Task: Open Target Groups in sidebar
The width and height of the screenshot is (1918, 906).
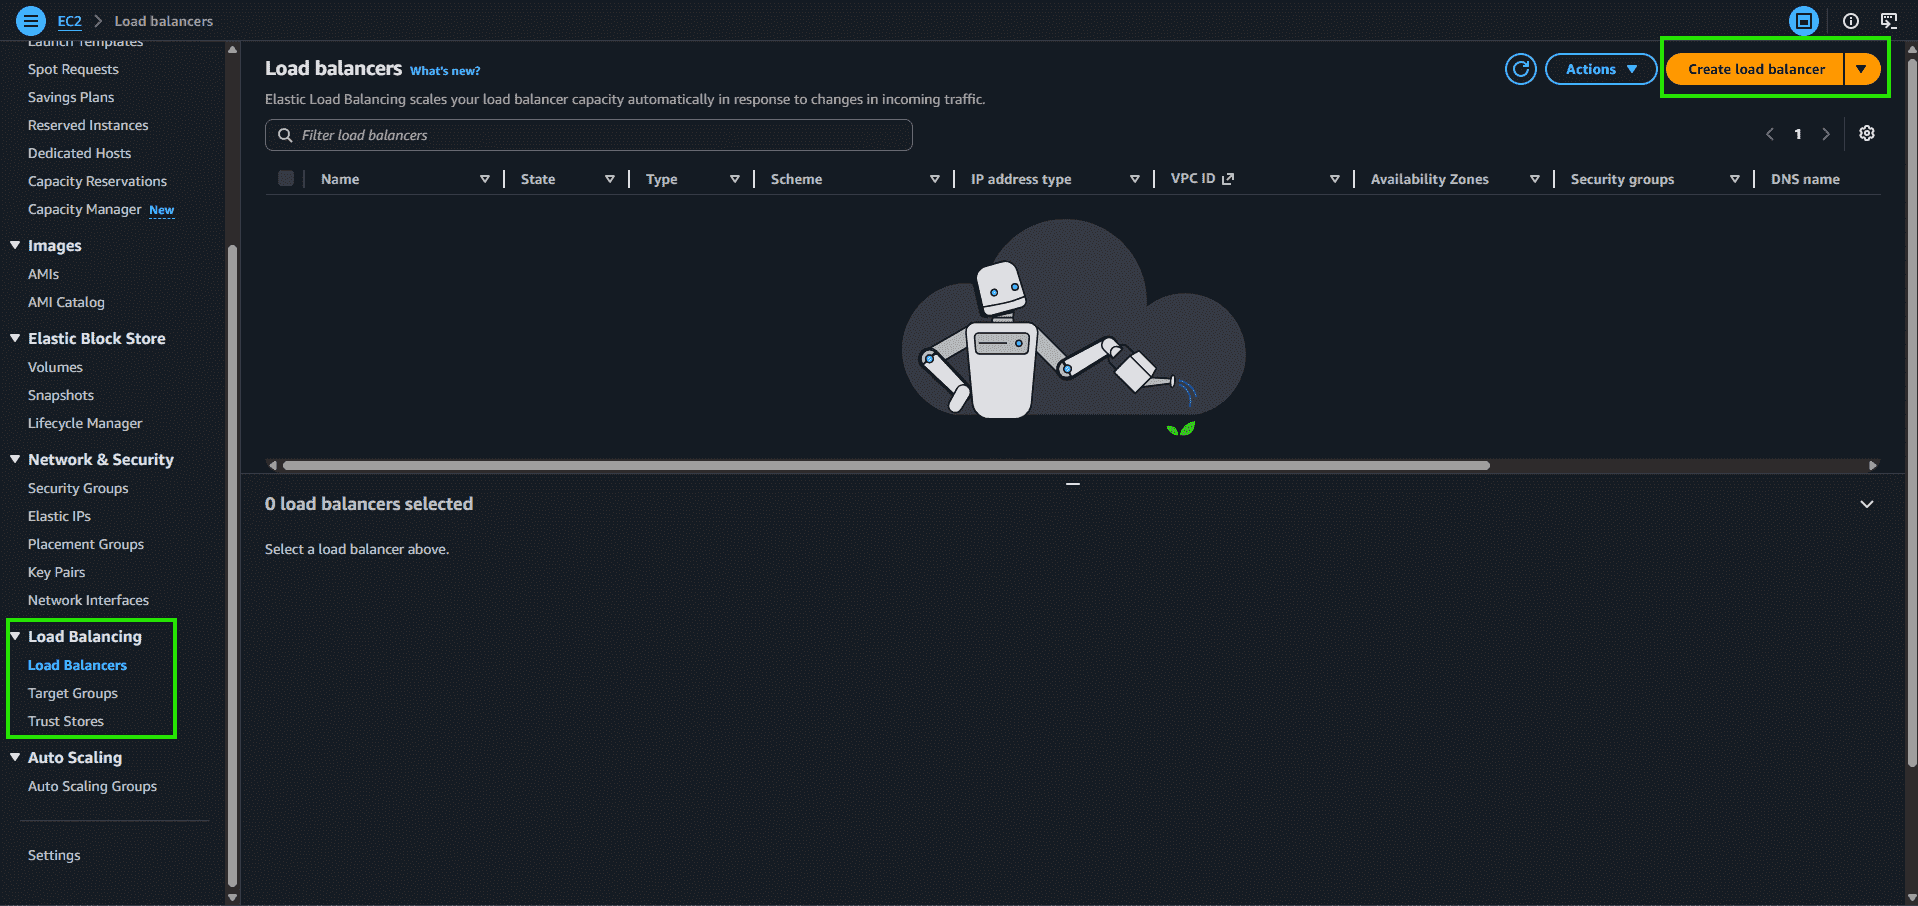Action: [x=73, y=693]
